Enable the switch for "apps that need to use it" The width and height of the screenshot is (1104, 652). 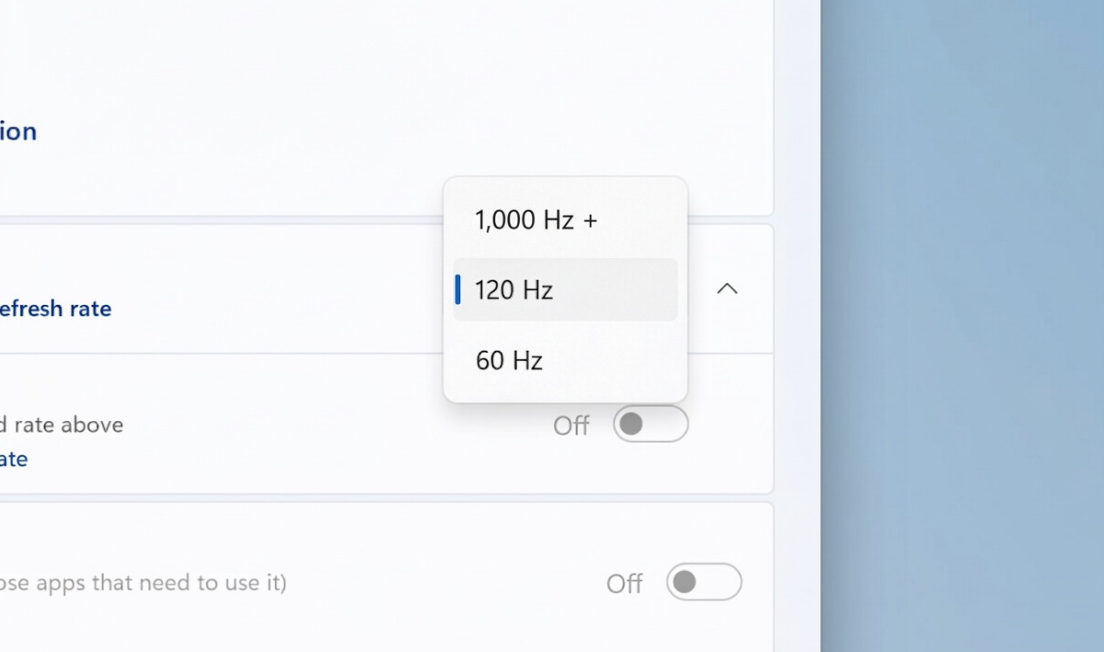point(704,582)
